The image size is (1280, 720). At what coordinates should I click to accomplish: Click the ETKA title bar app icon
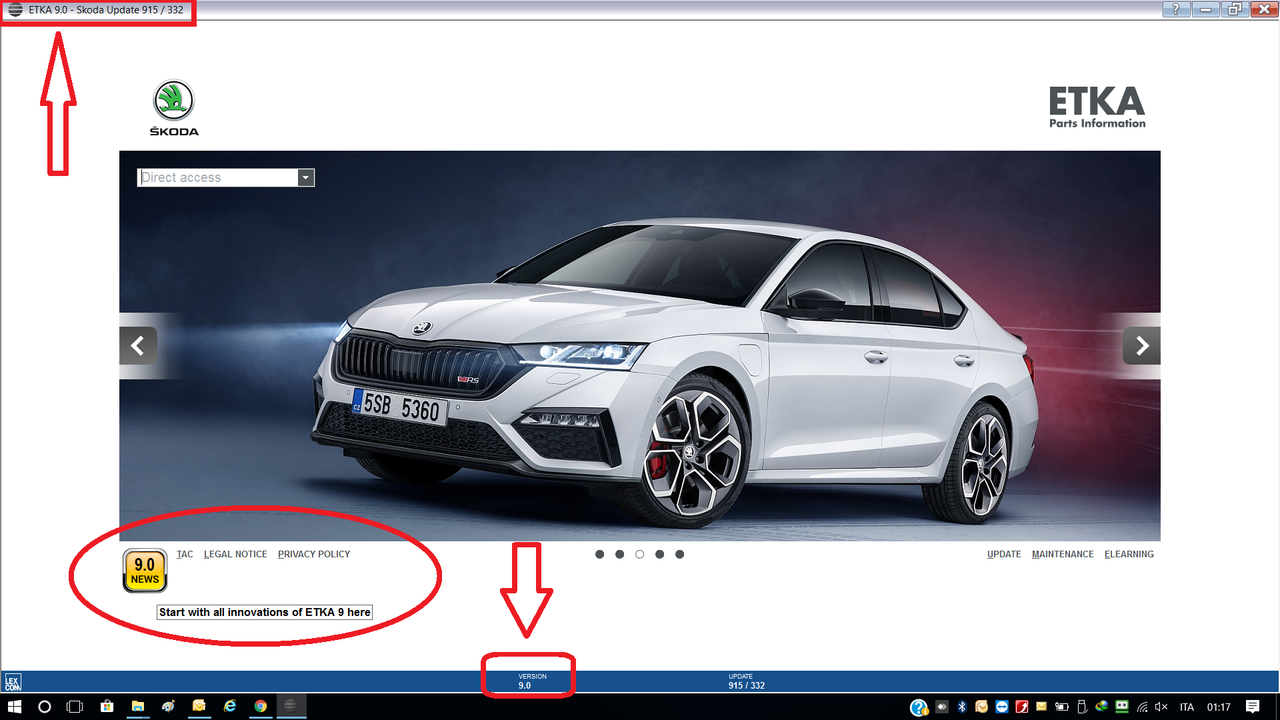click(15, 10)
